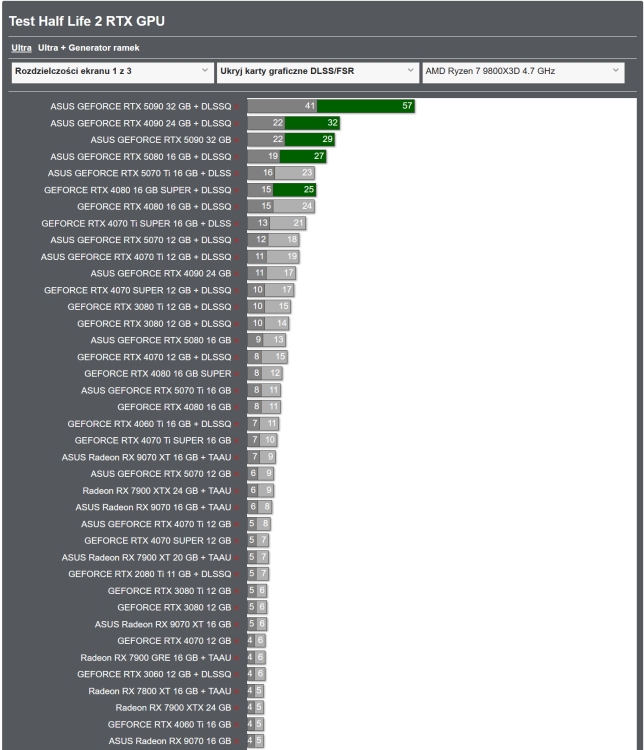Click ASUS GEFORCE RTX 4070 Ti 12 GB label without DLSSQ

point(156,524)
